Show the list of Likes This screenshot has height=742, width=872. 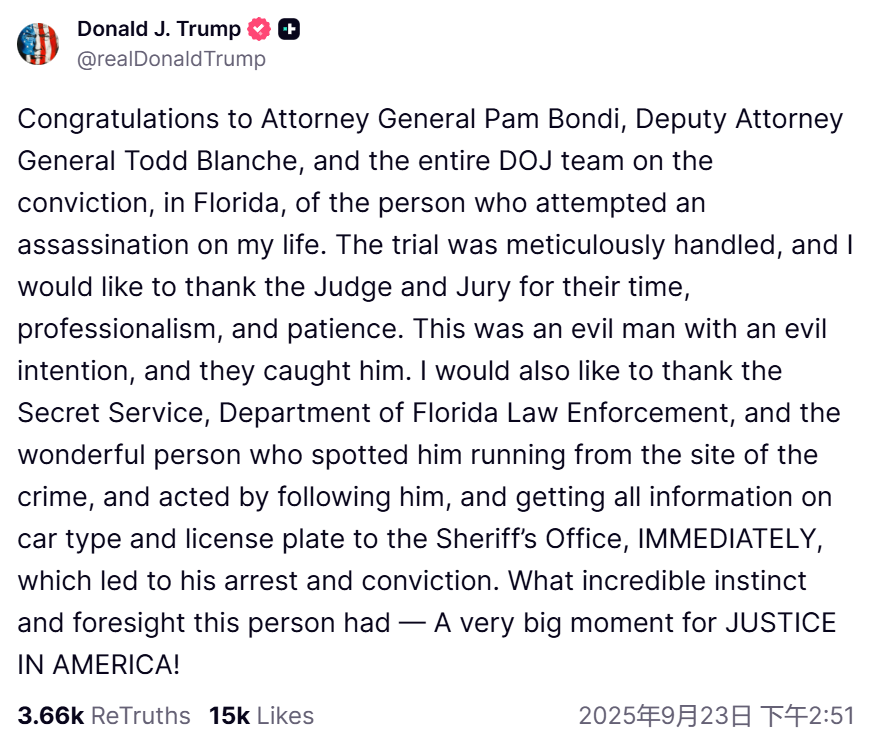(x=285, y=716)
